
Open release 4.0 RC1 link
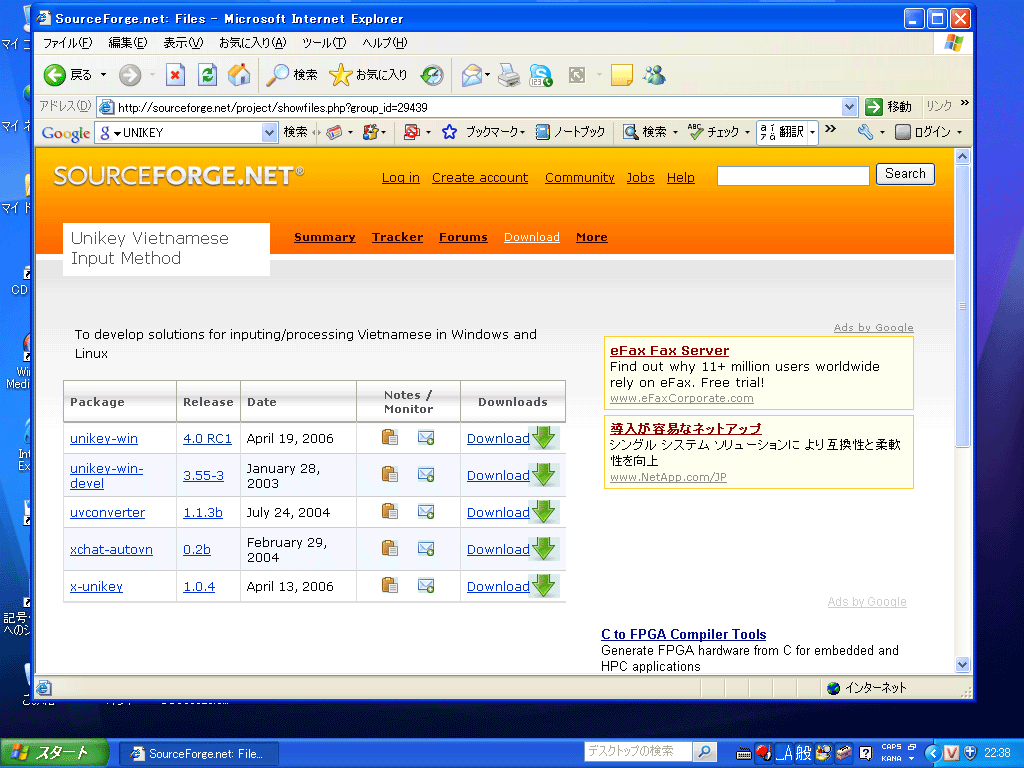tap(208, 438)
